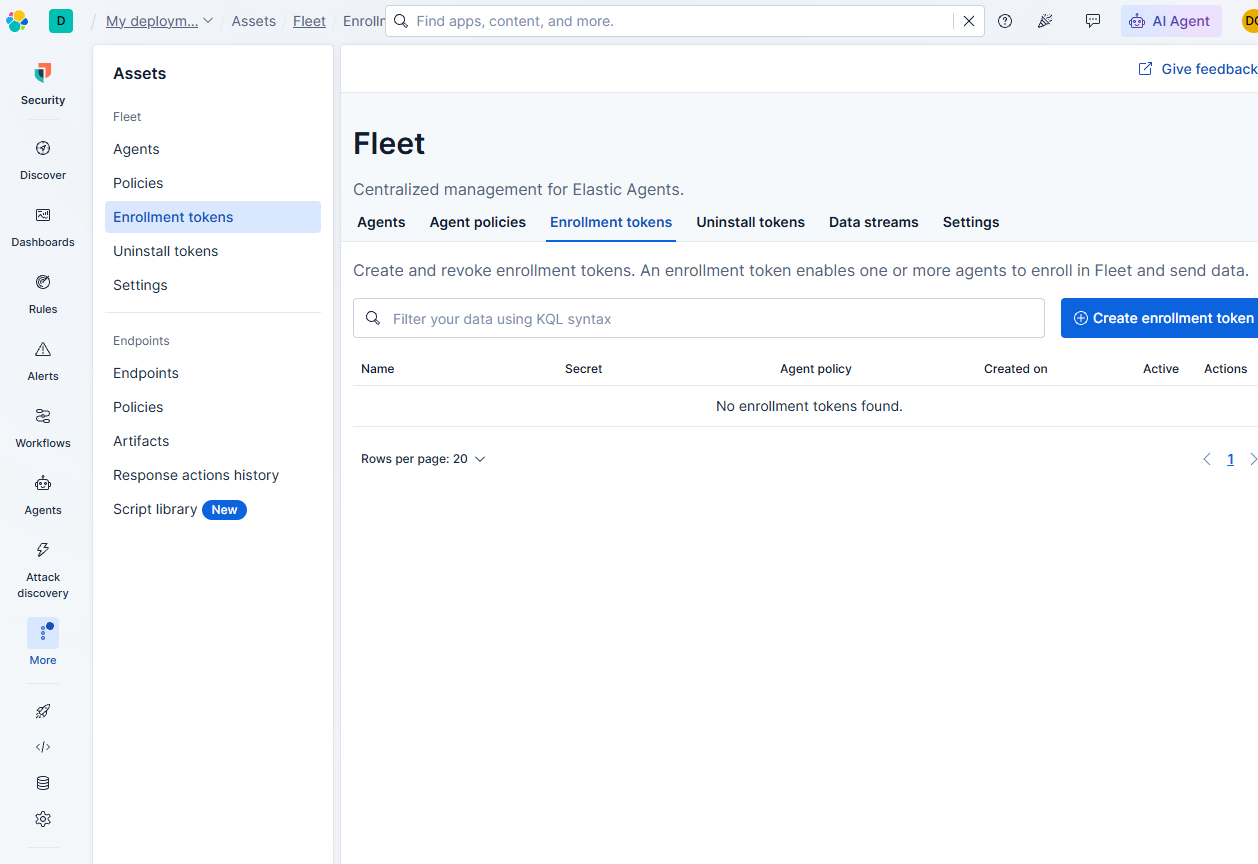
Task: Click the Actions column header
Action: point(1226,369)
